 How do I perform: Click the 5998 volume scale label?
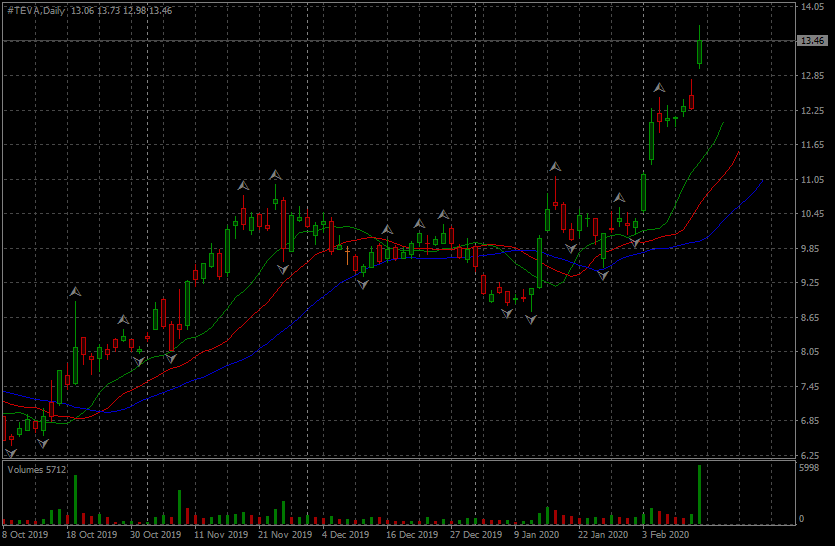(809, 468)
